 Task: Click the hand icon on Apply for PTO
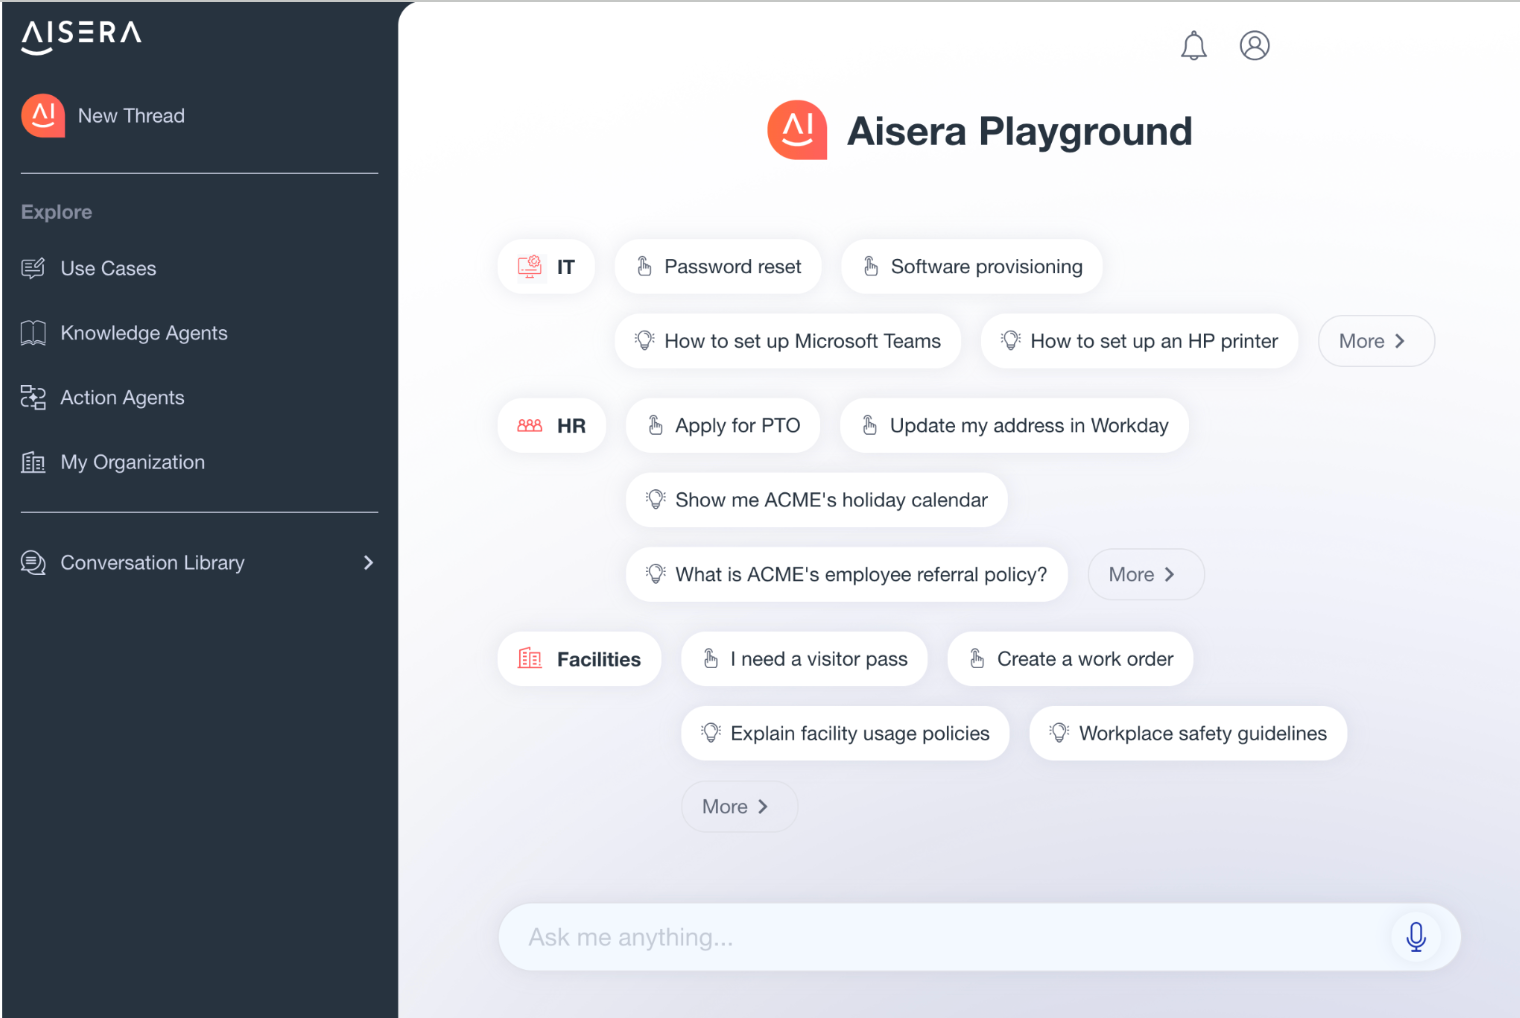(x=656, y=426)
